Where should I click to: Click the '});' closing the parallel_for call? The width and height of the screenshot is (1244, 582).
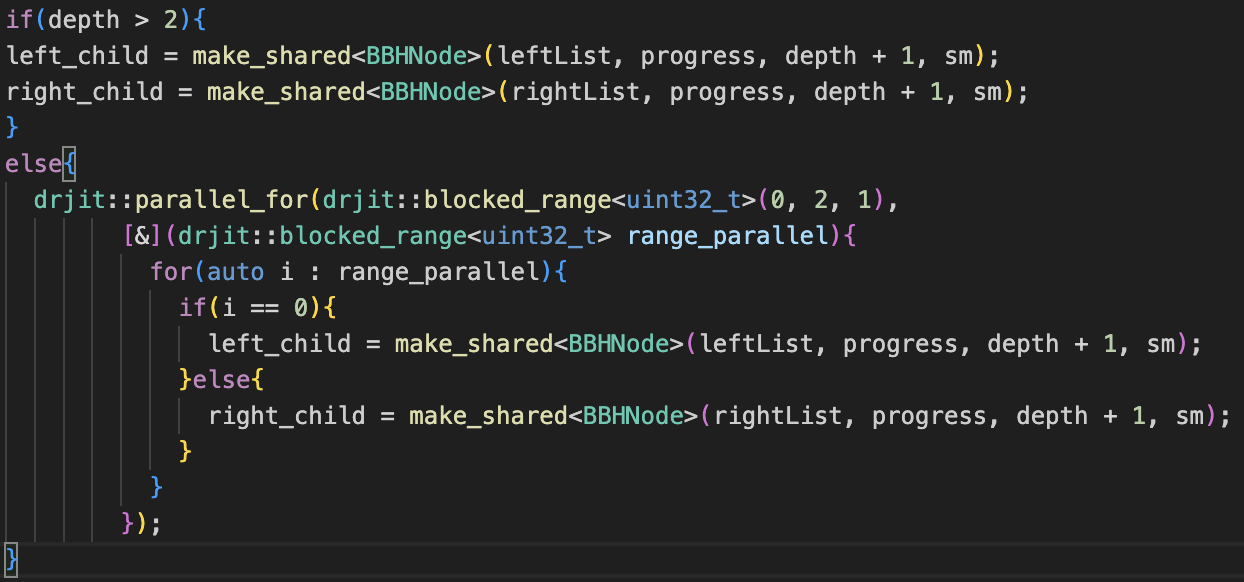coord(142,523)
